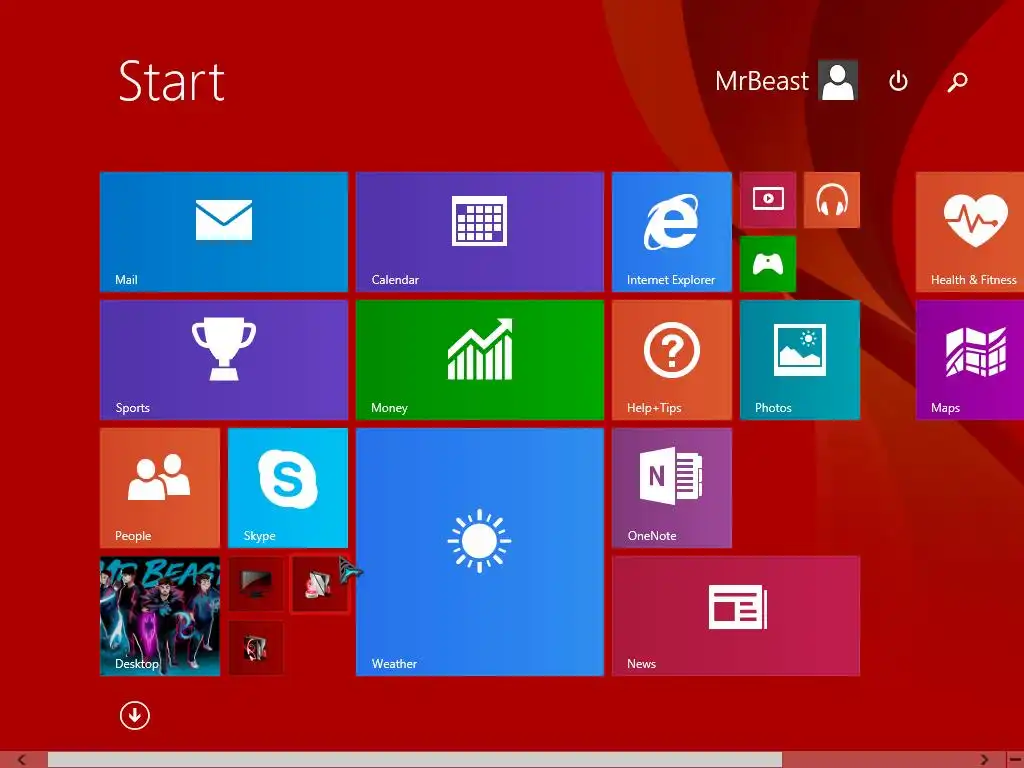Launch Internet Explorer tile
The width and height of the screenshot is (1024, 768).
pyautogui.click(x=672, y=232)
